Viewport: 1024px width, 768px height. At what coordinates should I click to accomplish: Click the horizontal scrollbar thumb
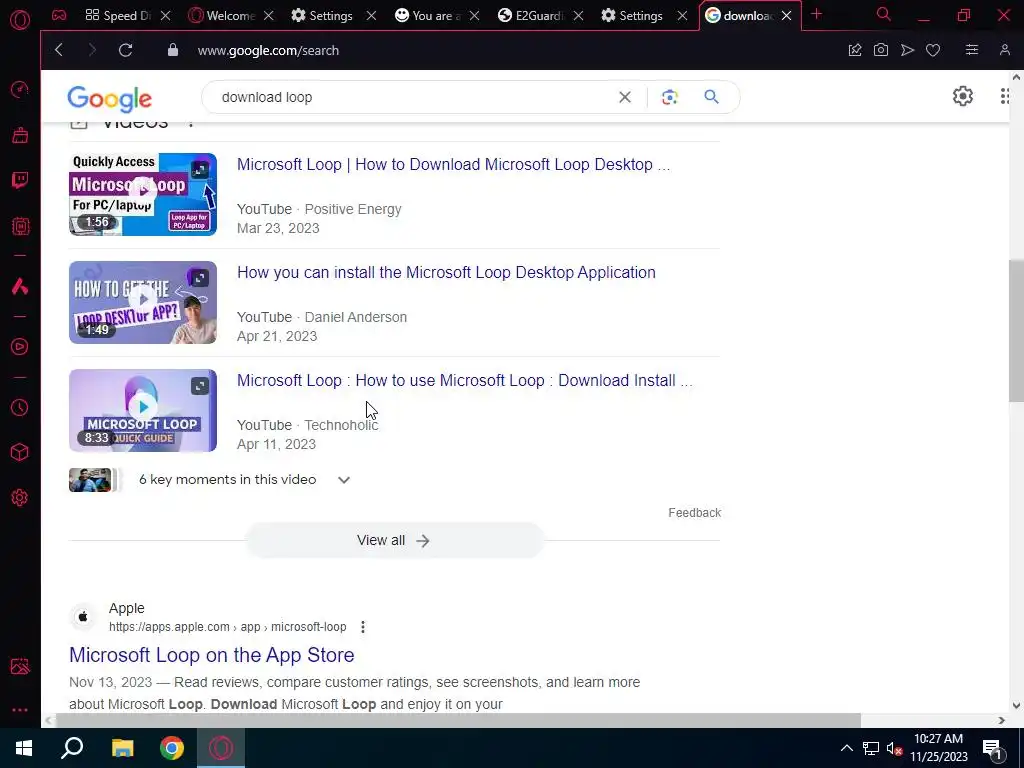click(x=458, y=720)
